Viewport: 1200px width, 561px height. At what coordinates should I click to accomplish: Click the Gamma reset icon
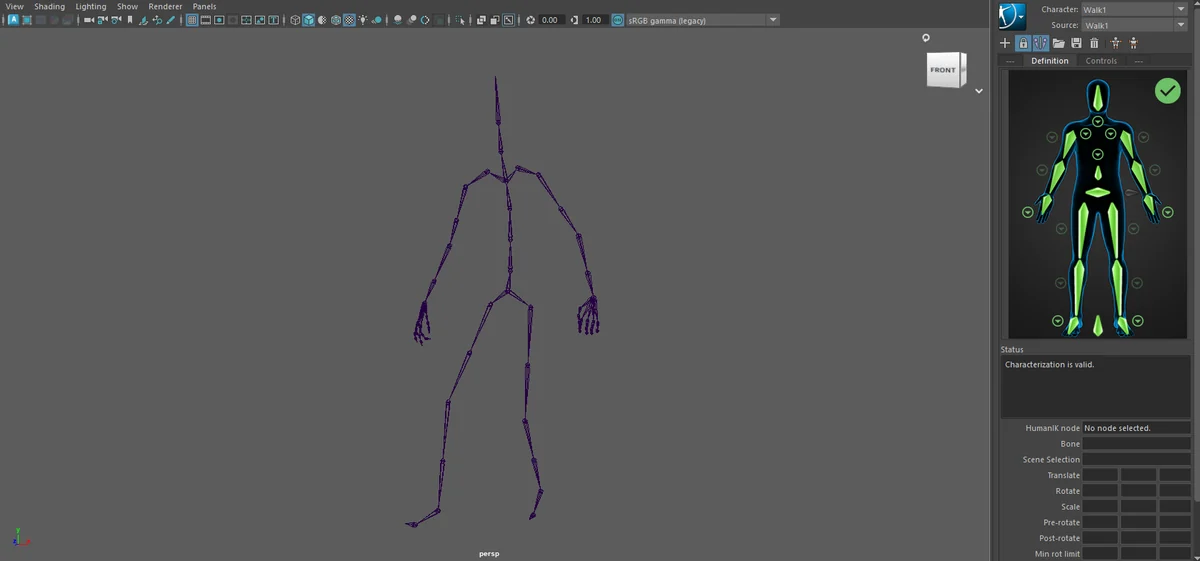click(574, 20)
